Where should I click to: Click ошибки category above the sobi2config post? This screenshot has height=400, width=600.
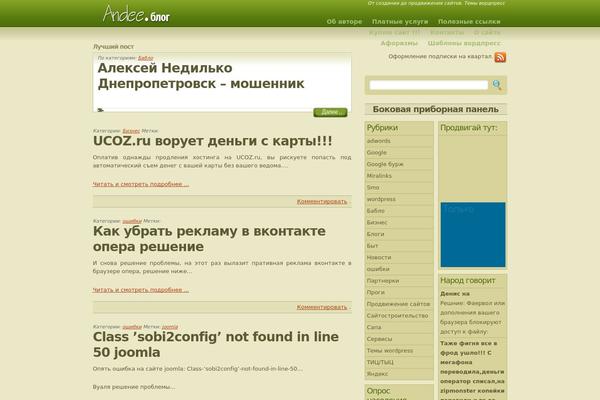[132, 327]
